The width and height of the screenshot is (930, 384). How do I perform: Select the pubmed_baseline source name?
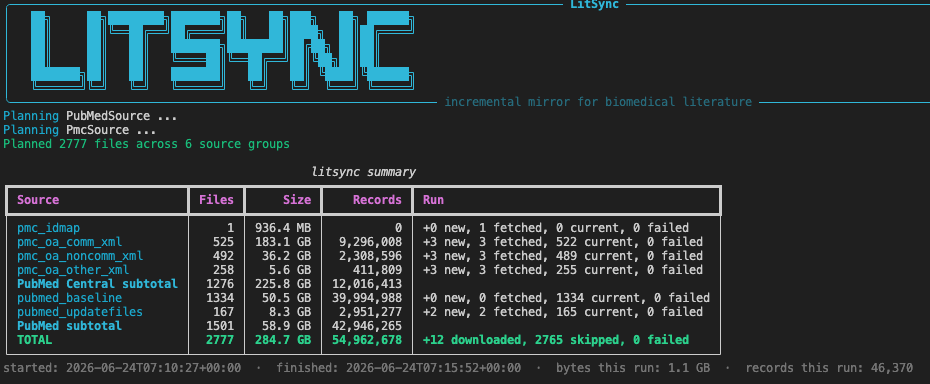click(x=69, y=298)
